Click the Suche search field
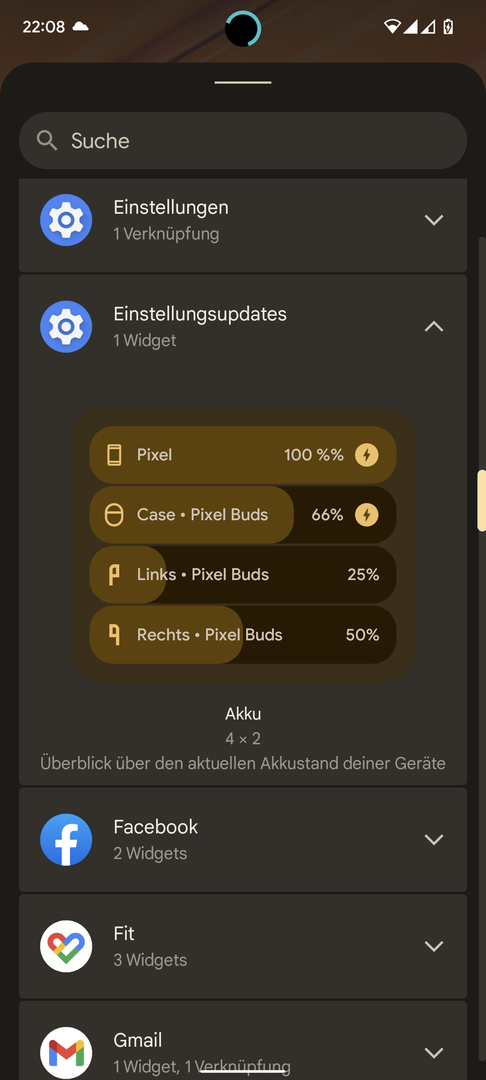Screen dimensions: 486x1080 pos(243,141)
